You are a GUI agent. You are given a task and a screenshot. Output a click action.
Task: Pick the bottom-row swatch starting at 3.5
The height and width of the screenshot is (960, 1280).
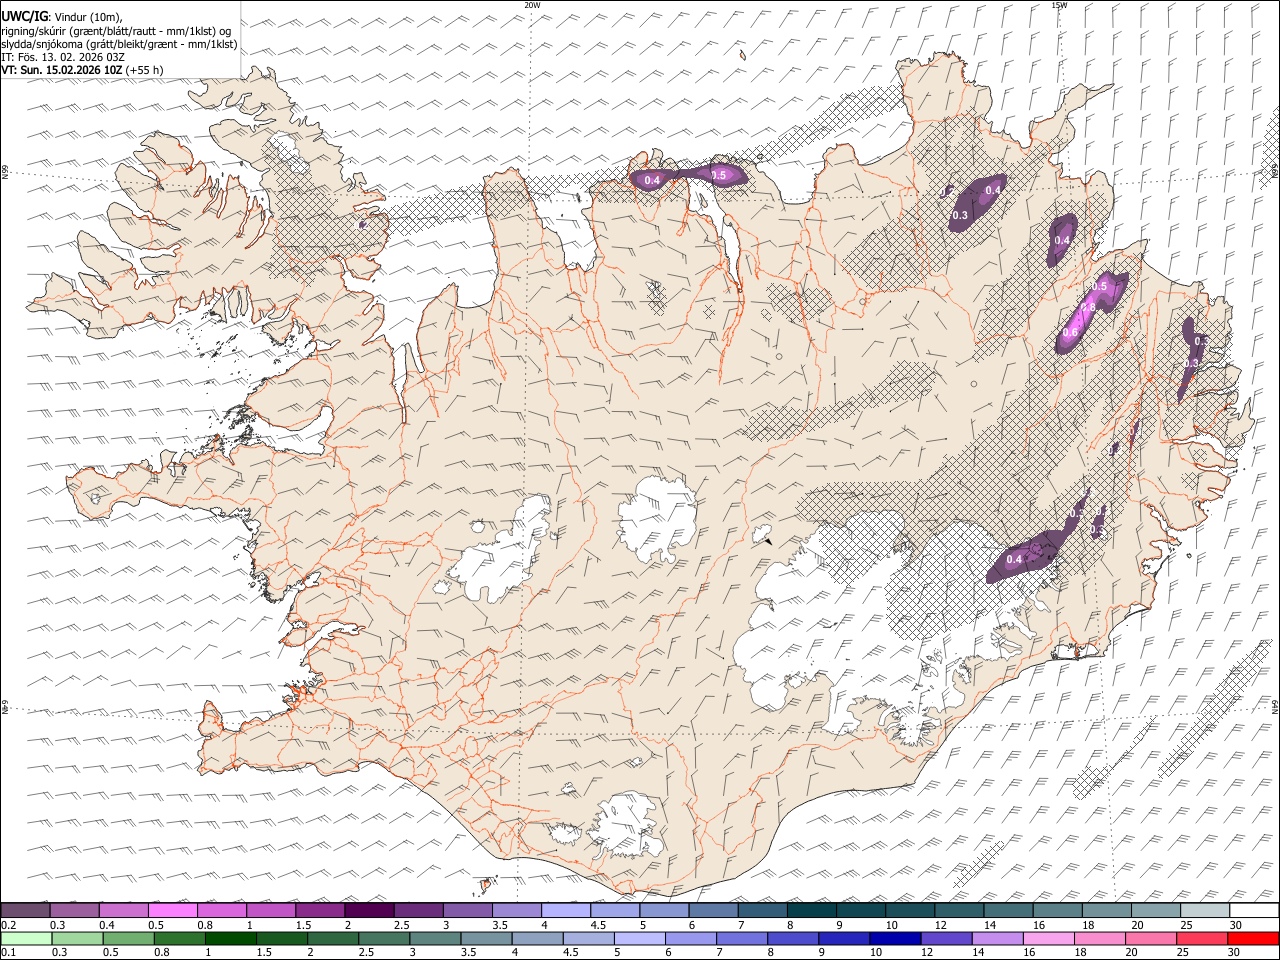pyautogui.click(x=486, y=938)
